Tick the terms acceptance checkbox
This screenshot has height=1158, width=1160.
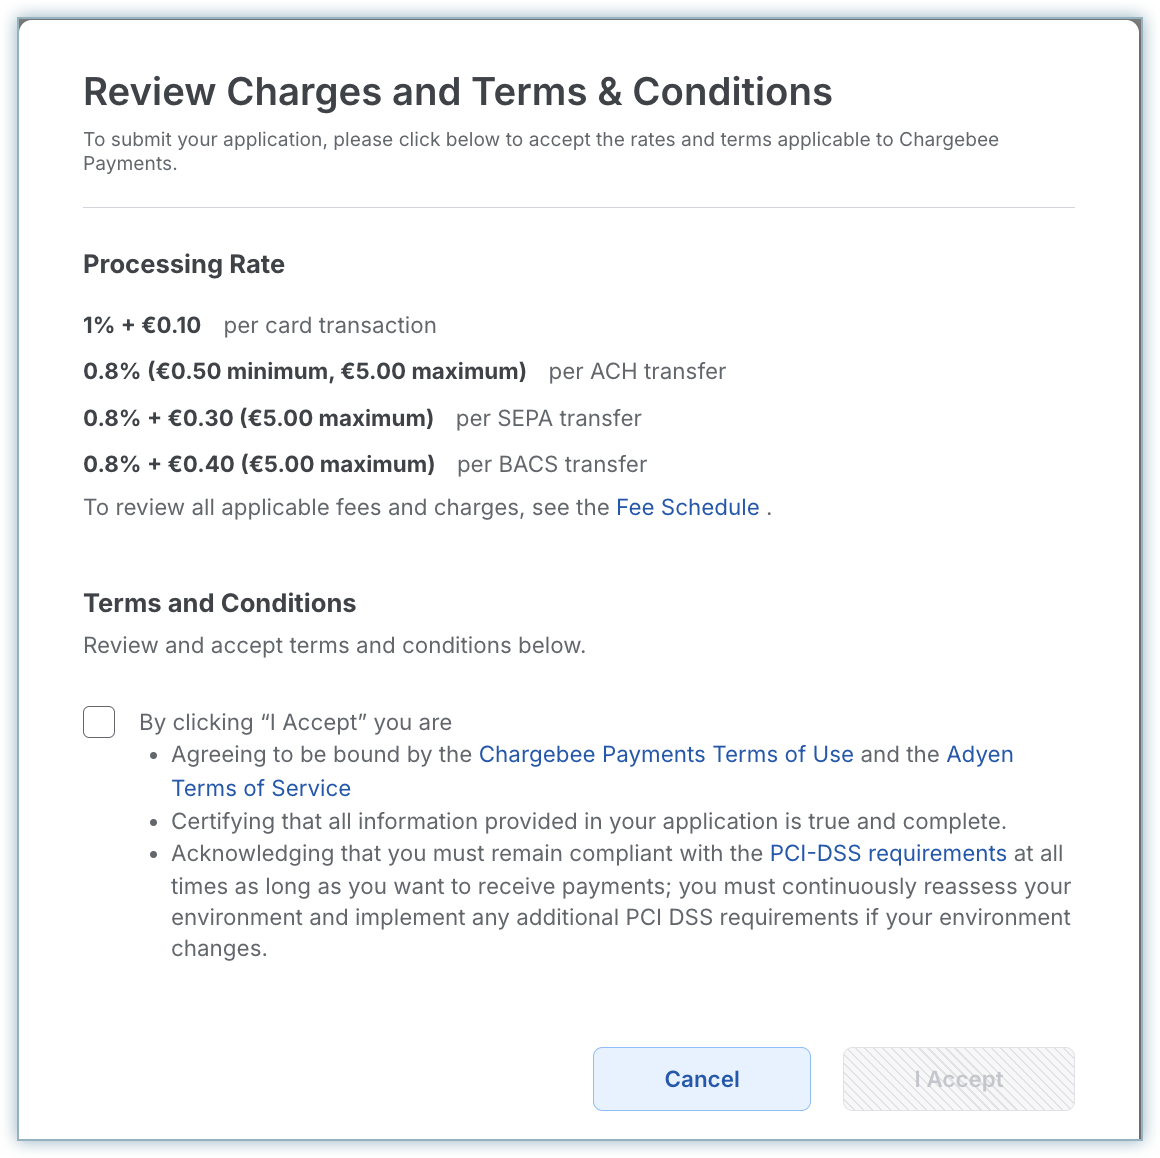point(99,721)
